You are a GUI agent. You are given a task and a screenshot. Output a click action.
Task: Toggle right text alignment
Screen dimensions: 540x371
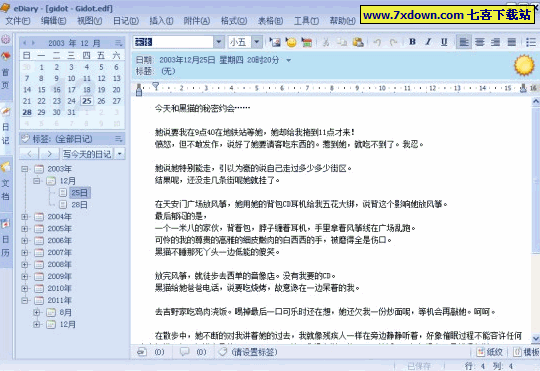[496, 42]
